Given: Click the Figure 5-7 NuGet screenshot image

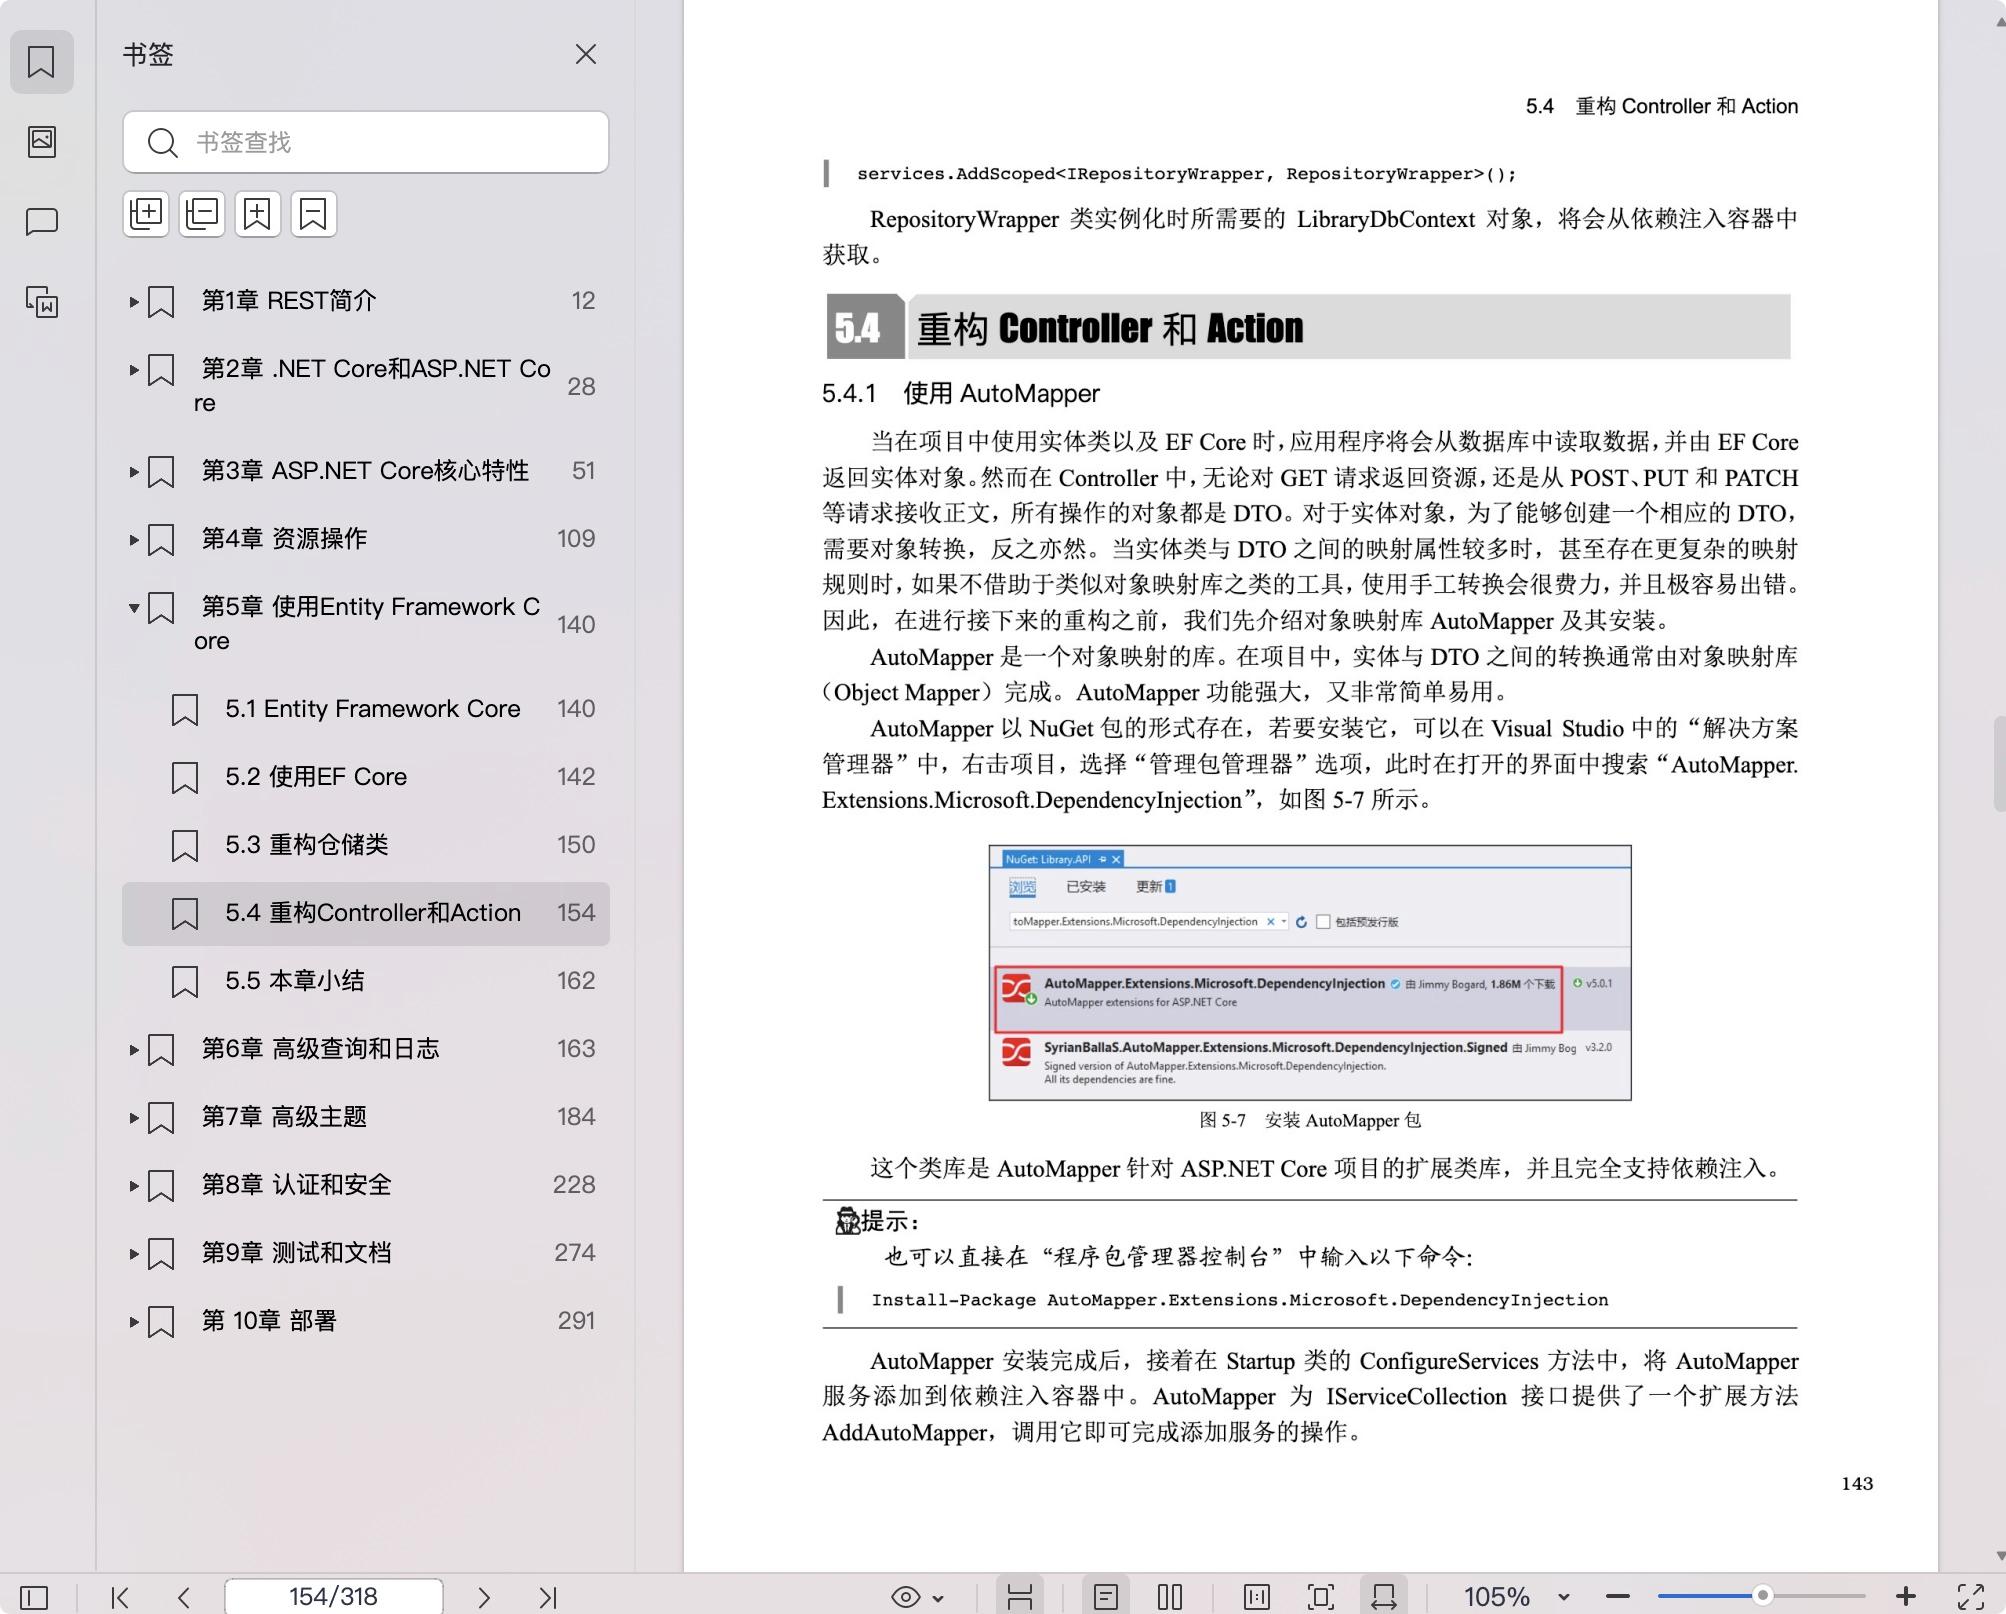Looking at the screenshot, I should click(1310, 972).
